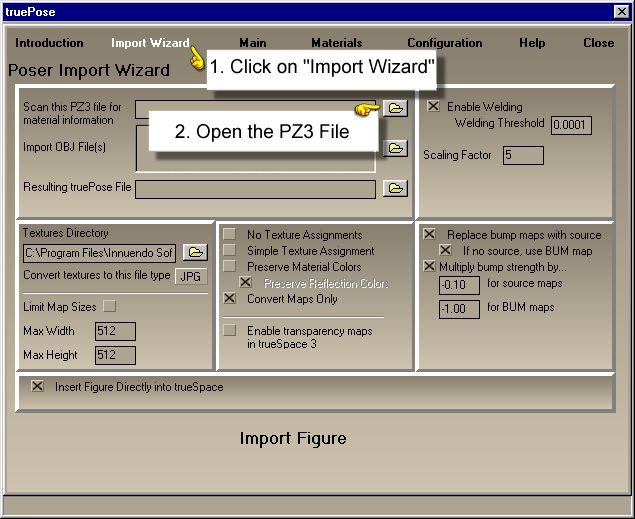Uncheck Insert Figure Directly into trueSpace
This screenshot has height=519, width=635.
point(38,387)
